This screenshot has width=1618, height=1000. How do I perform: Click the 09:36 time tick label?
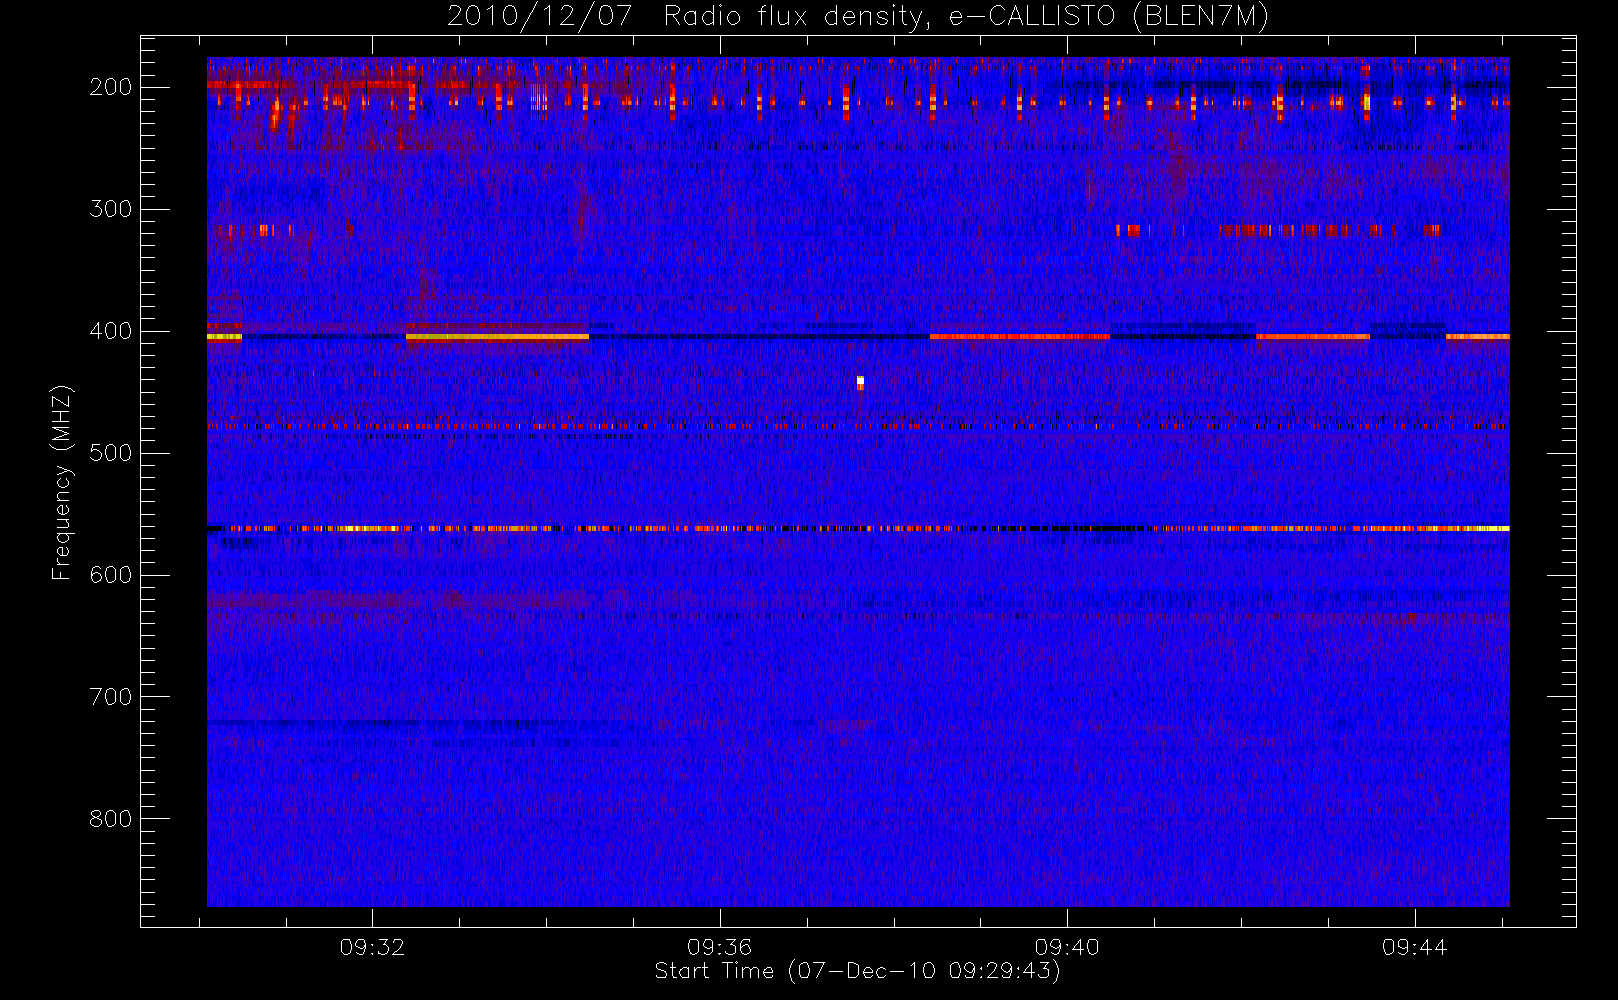tap(719, 947)
